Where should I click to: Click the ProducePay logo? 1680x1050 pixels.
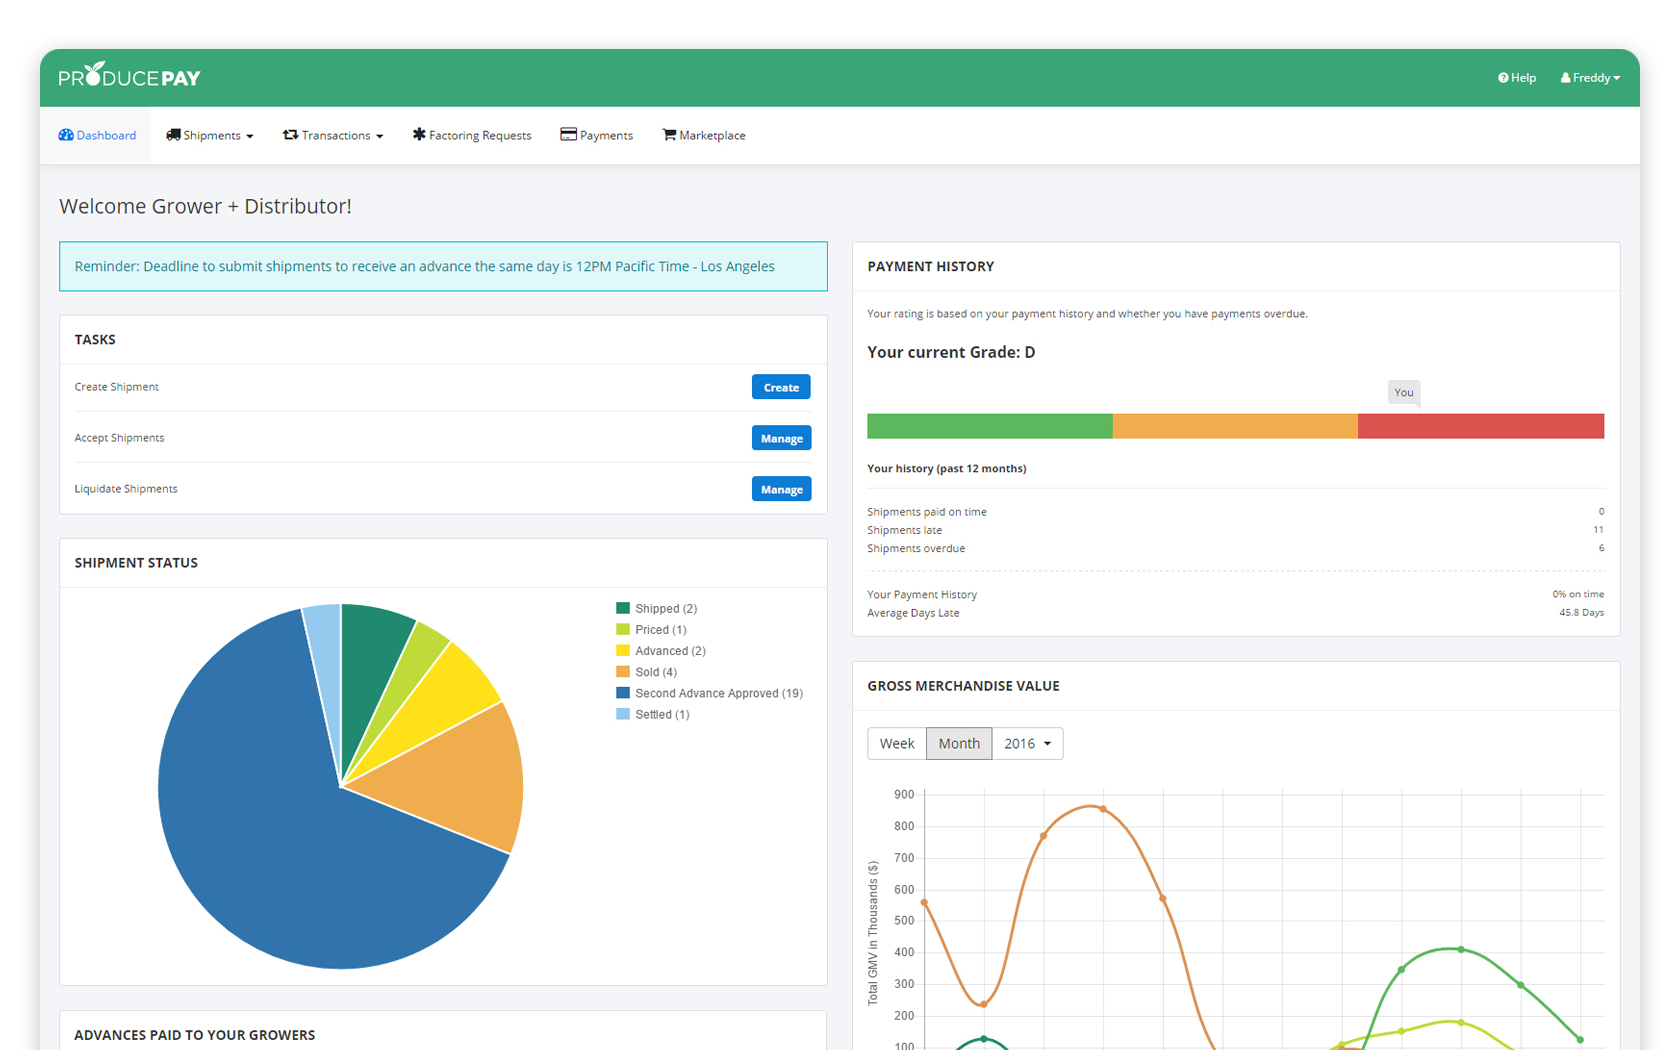click(129, 77)
